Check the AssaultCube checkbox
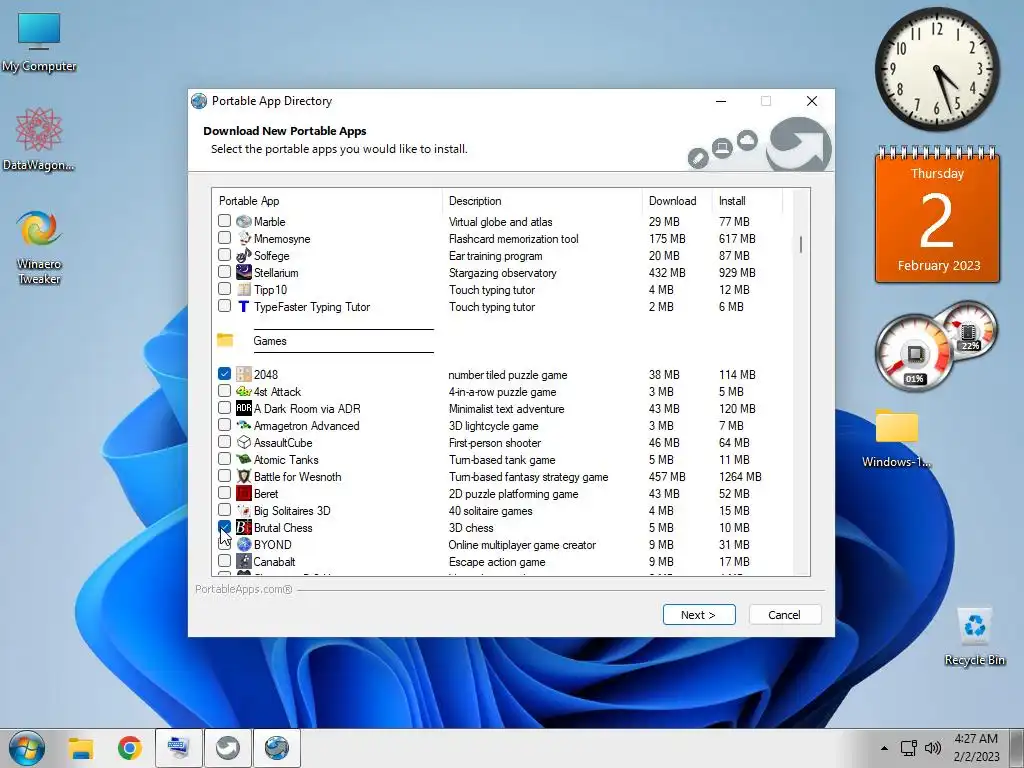The width and height of the screenshot is (1024, 768). click(224, 441)
